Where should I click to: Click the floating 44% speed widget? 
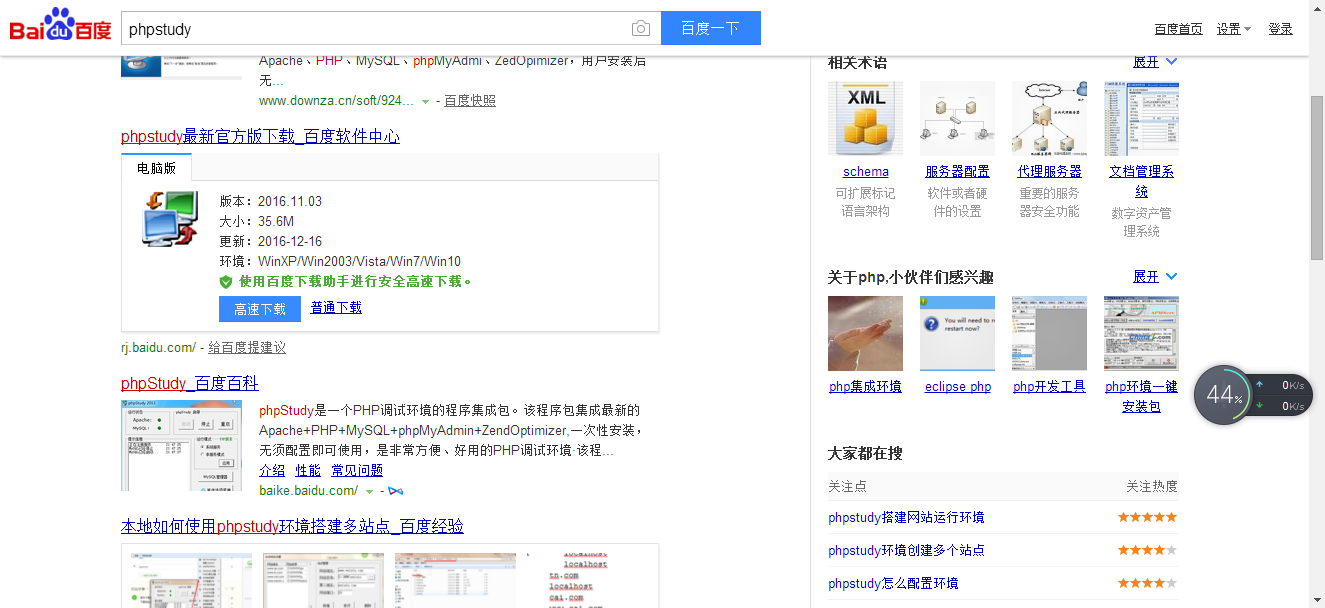click(1253, 394)
